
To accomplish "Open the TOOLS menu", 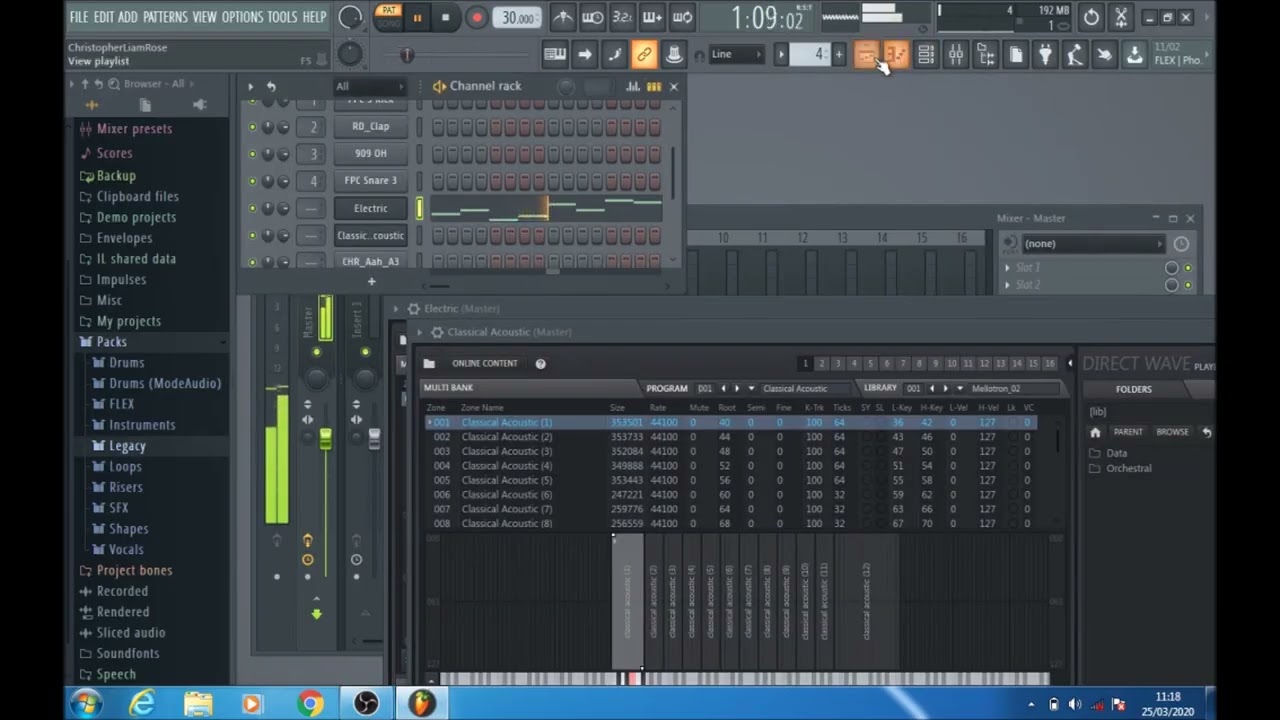I will [x=282, y=17].
